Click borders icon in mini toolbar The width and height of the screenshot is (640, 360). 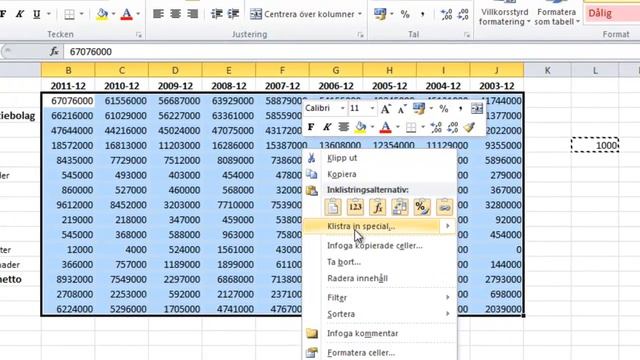pos(411,127)
